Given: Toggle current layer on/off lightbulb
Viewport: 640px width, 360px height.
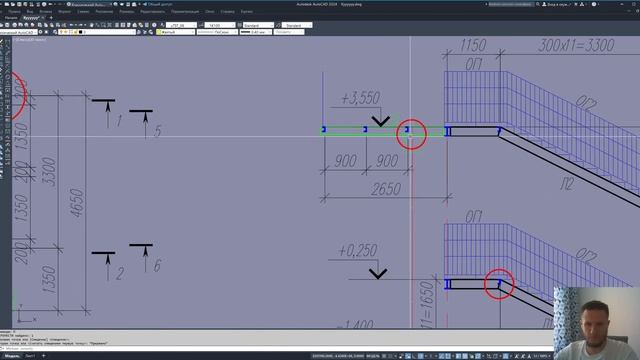Looking at the screenshot, I should [x=60, y=32].
